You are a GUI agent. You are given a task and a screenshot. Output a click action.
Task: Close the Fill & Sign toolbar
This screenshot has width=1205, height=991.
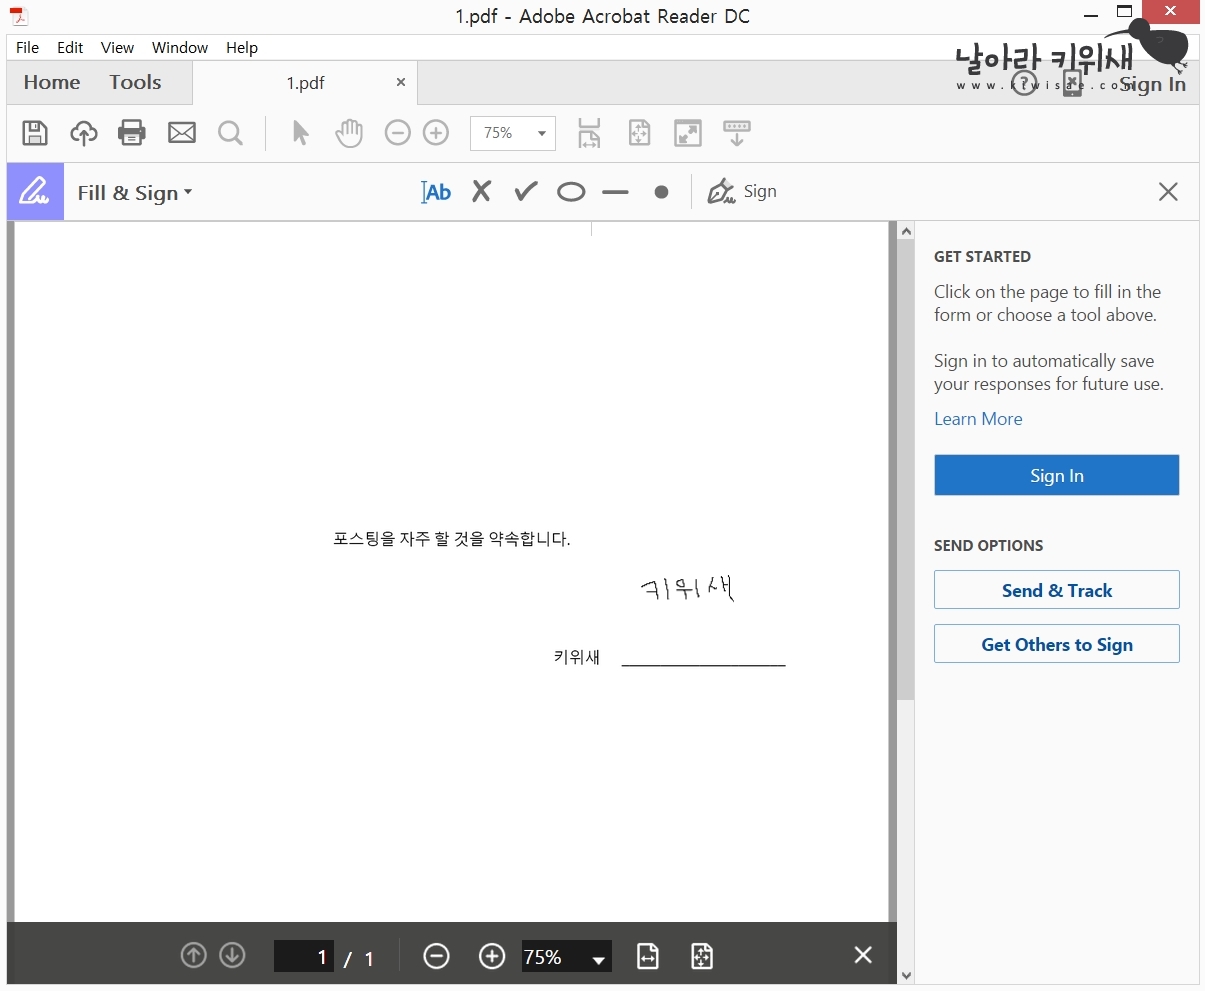pyautogui.click(x=1168, y=192)
